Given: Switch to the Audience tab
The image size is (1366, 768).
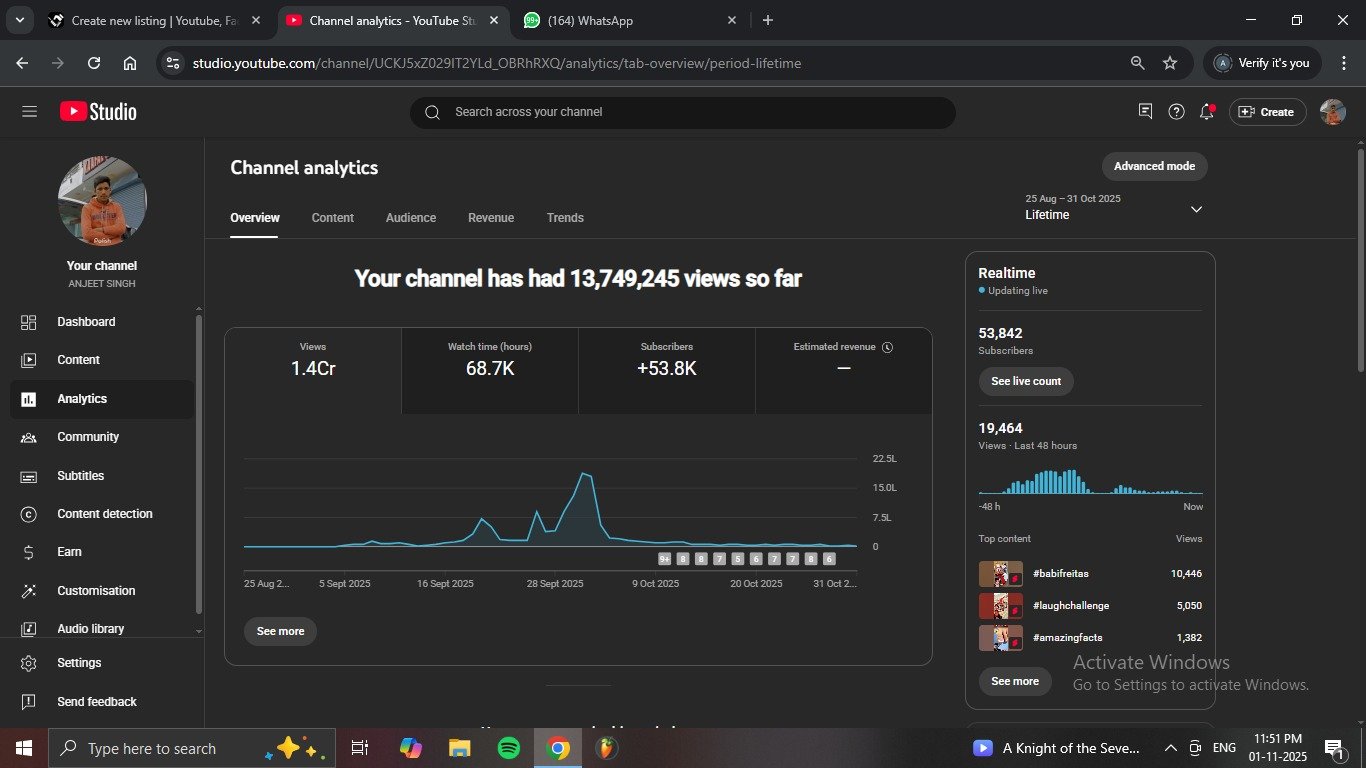Looking at the screenshot, I should [x=411, y=218].
